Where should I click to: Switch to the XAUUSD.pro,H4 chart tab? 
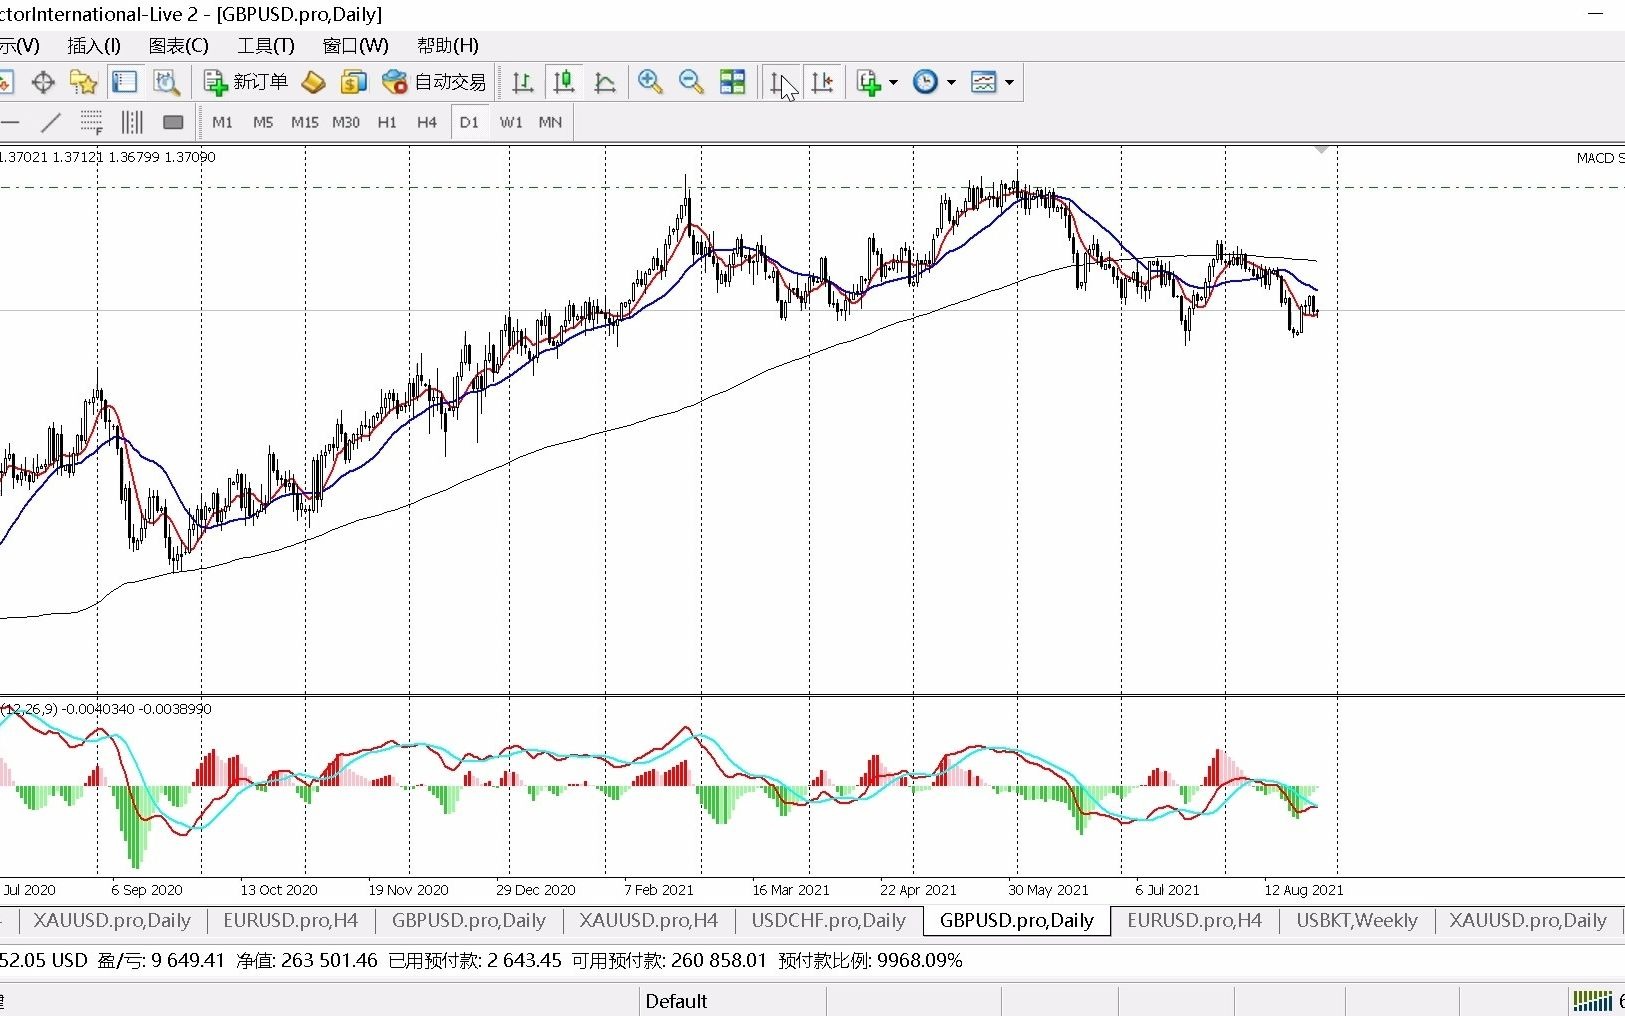coord(648,920)
